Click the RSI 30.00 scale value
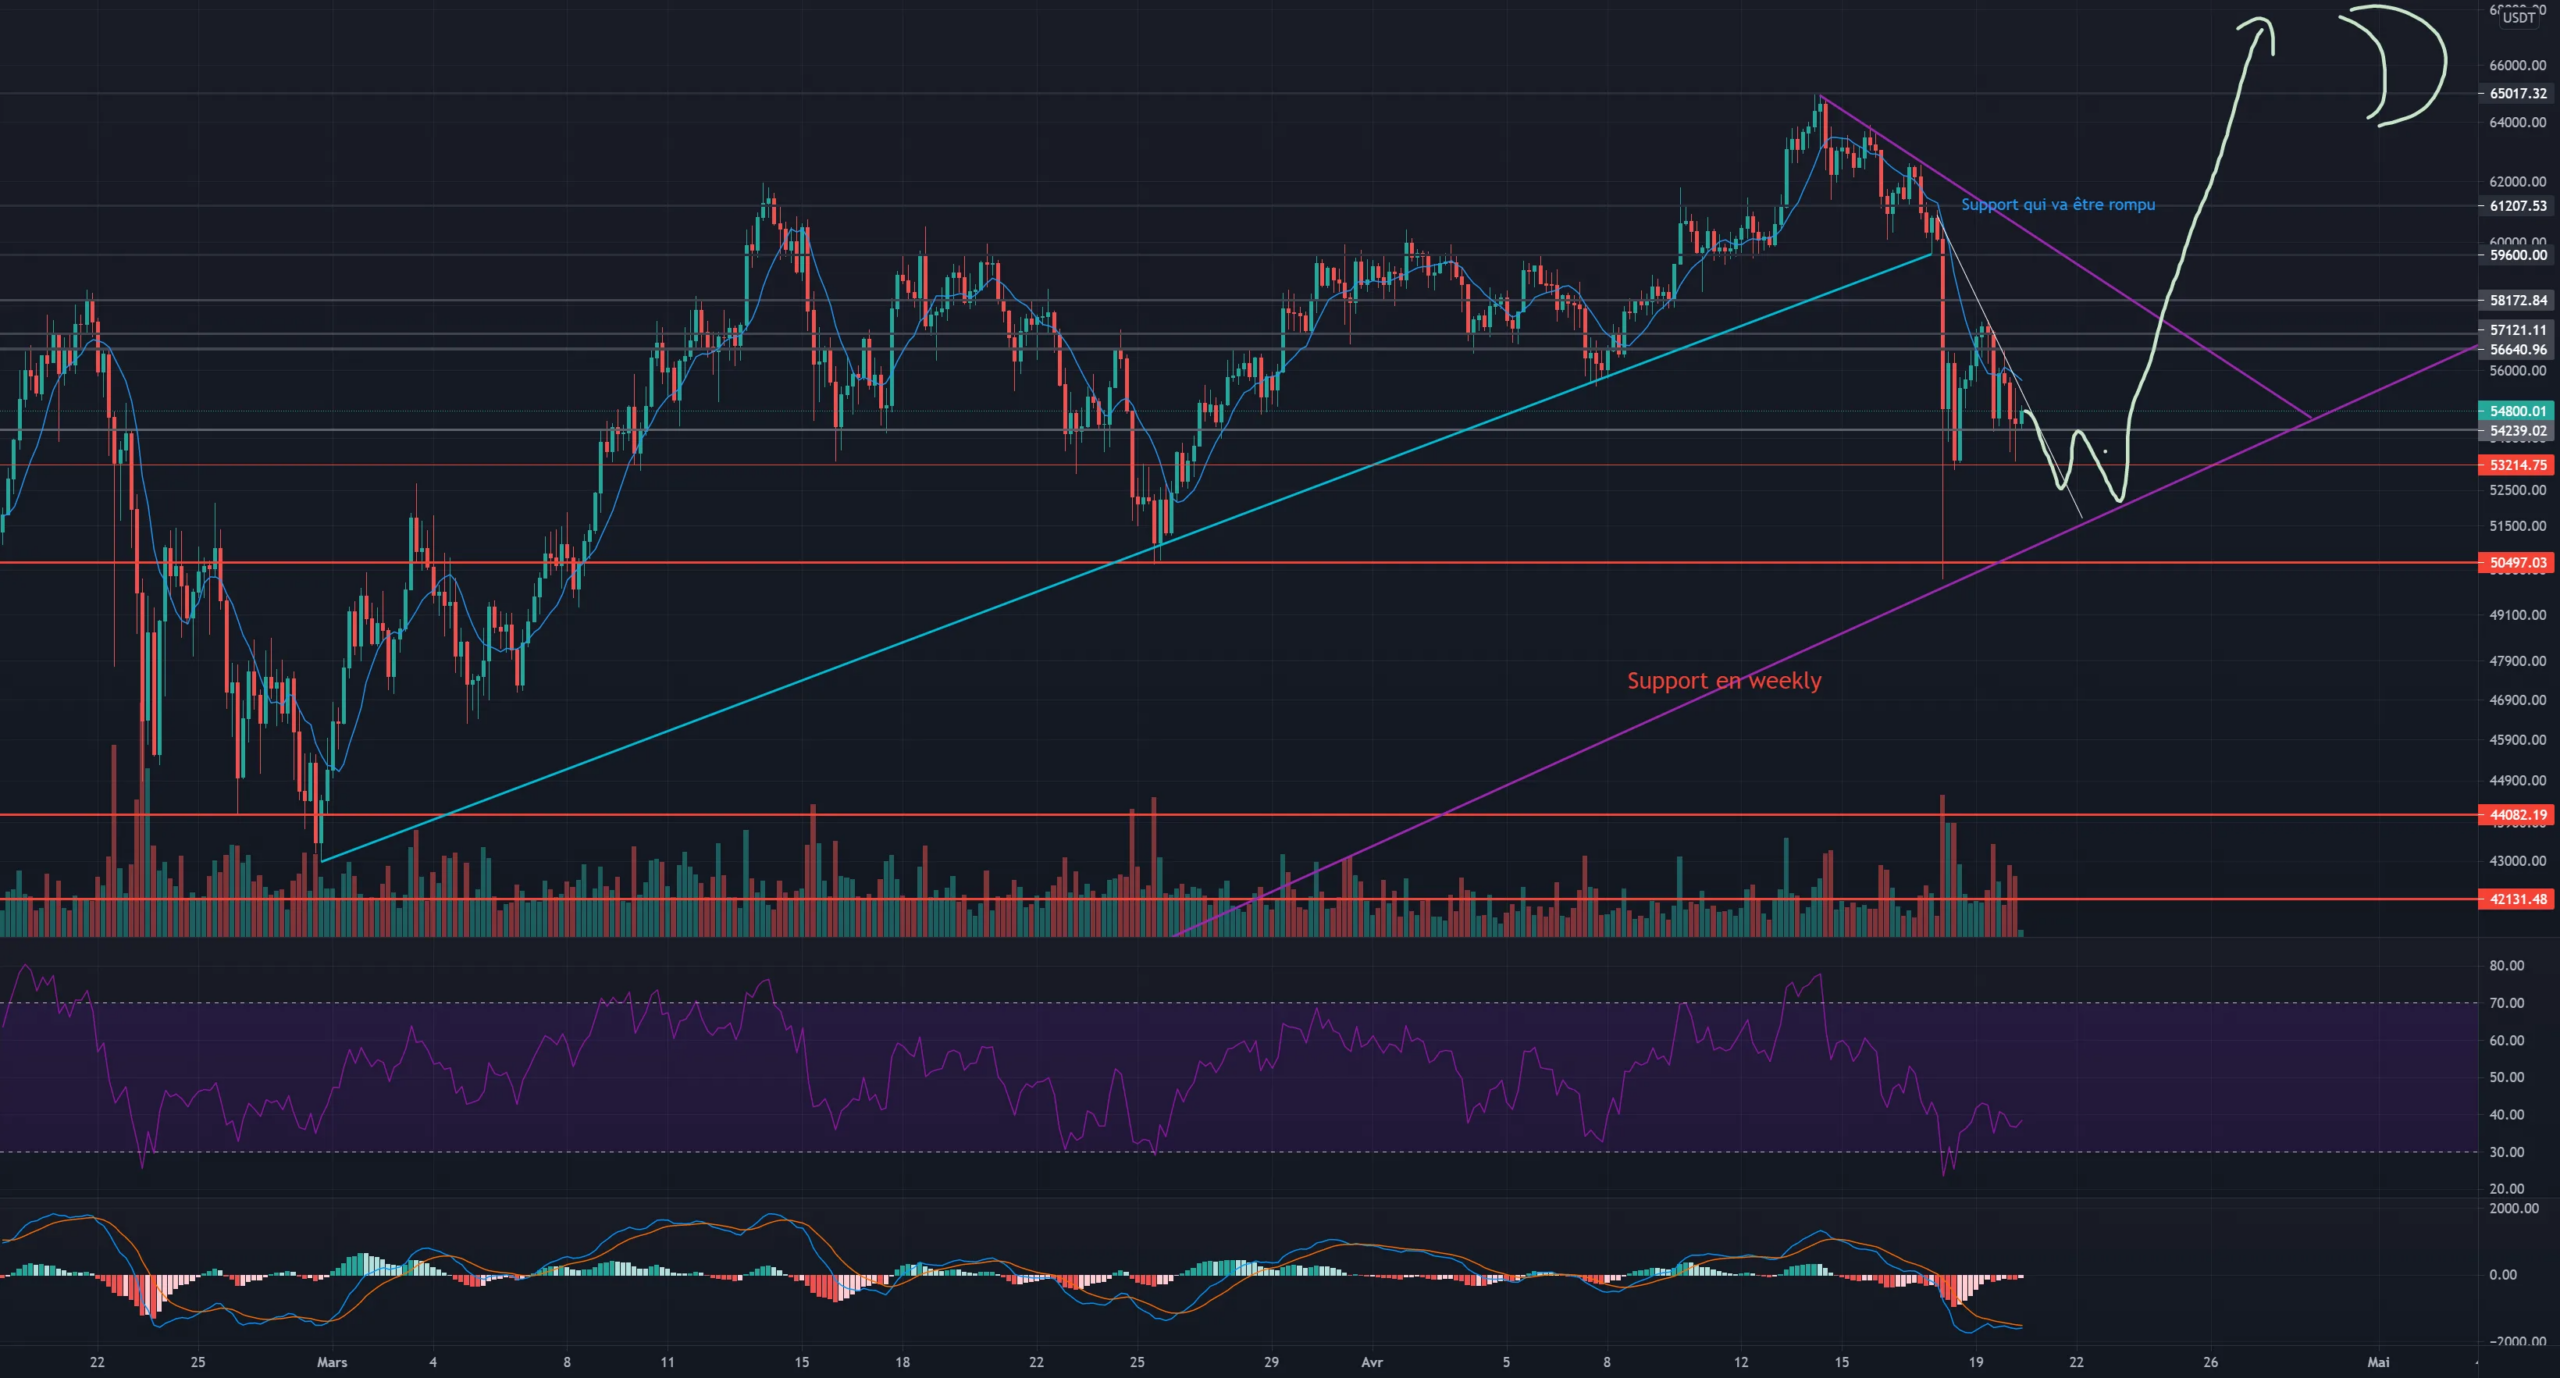 pyautogui.click(x=2506, y=1152)
